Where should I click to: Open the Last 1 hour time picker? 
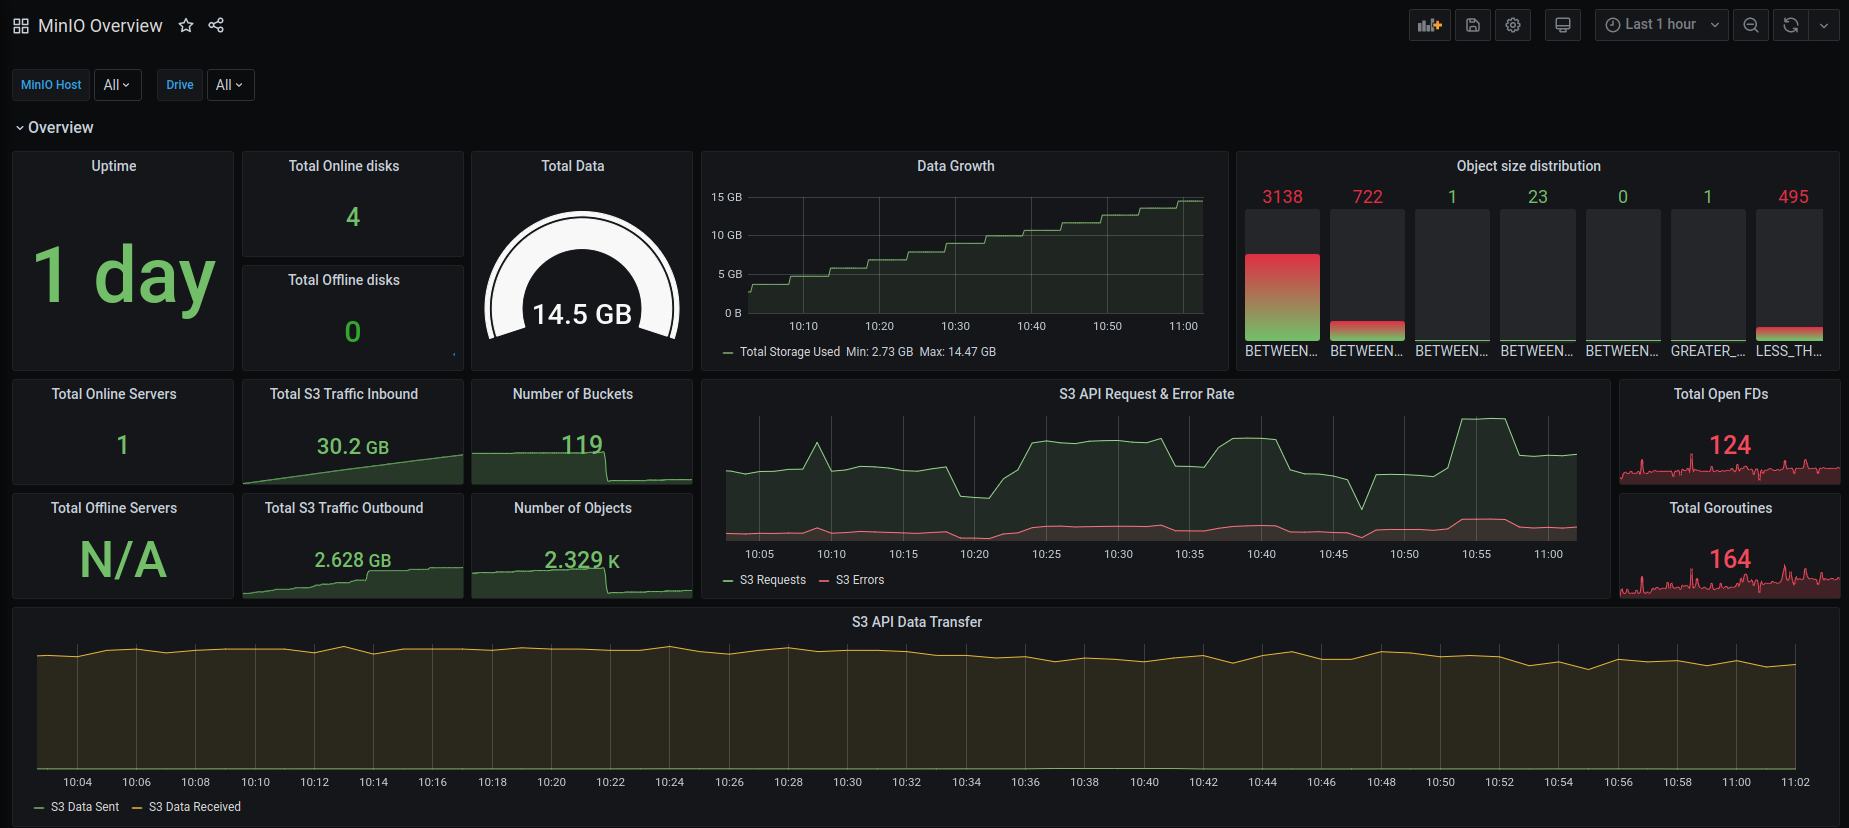(1661, 25)
